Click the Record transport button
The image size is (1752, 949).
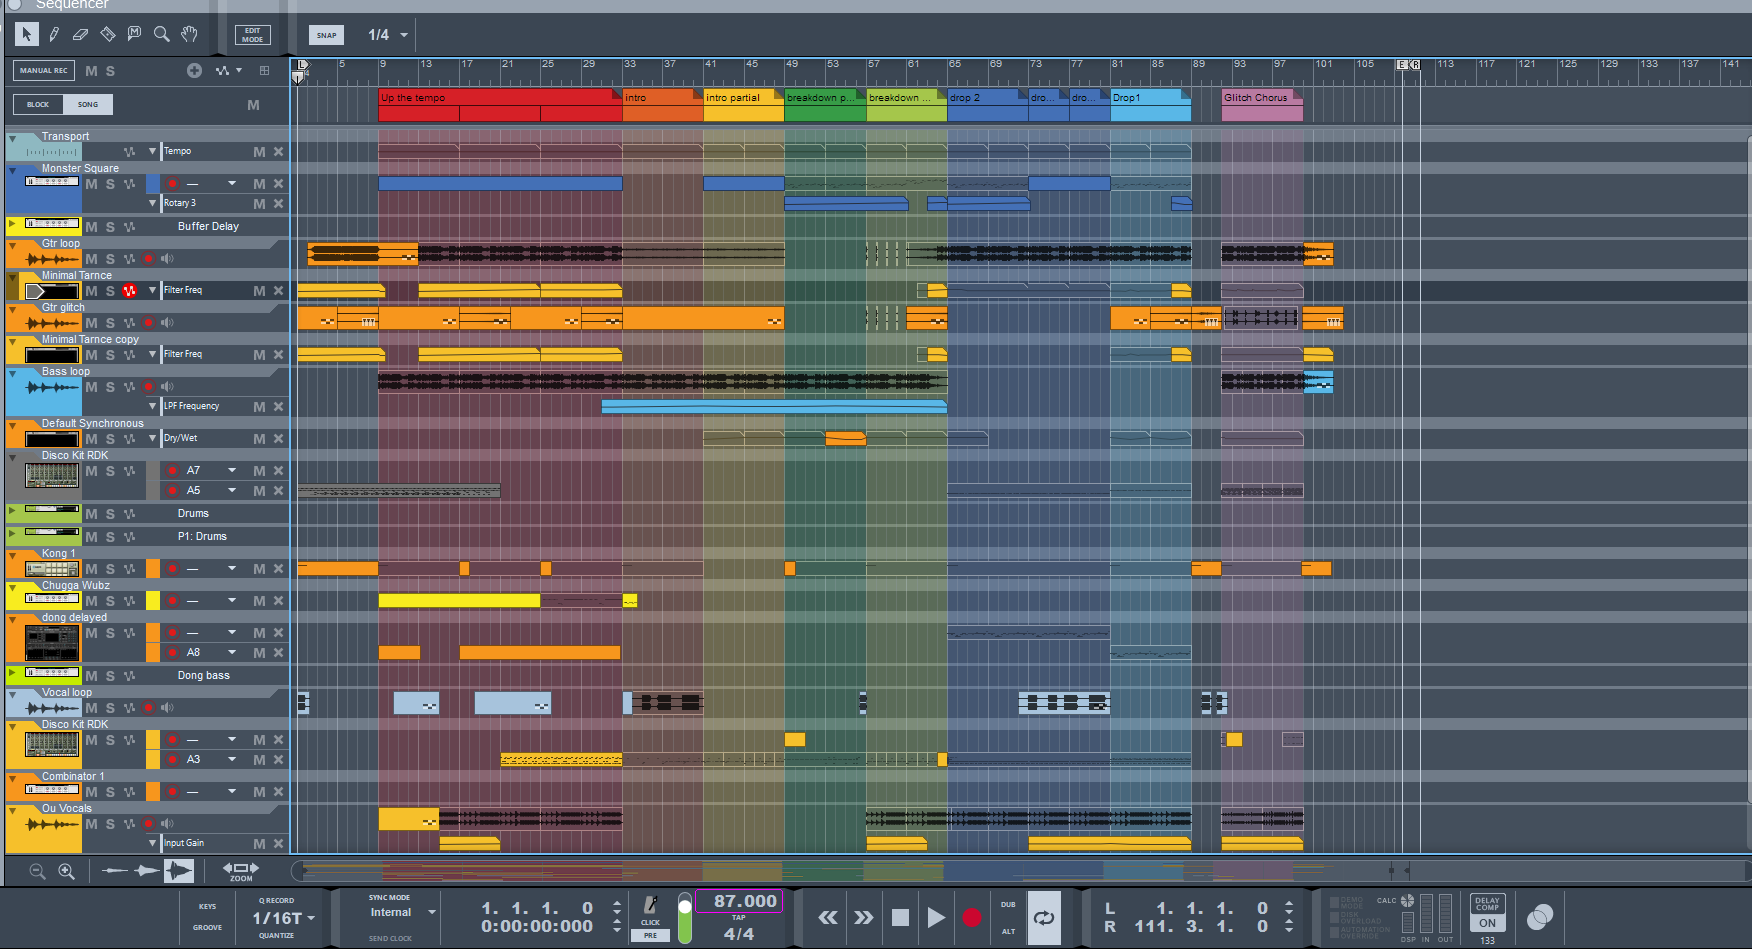point(972,917)
